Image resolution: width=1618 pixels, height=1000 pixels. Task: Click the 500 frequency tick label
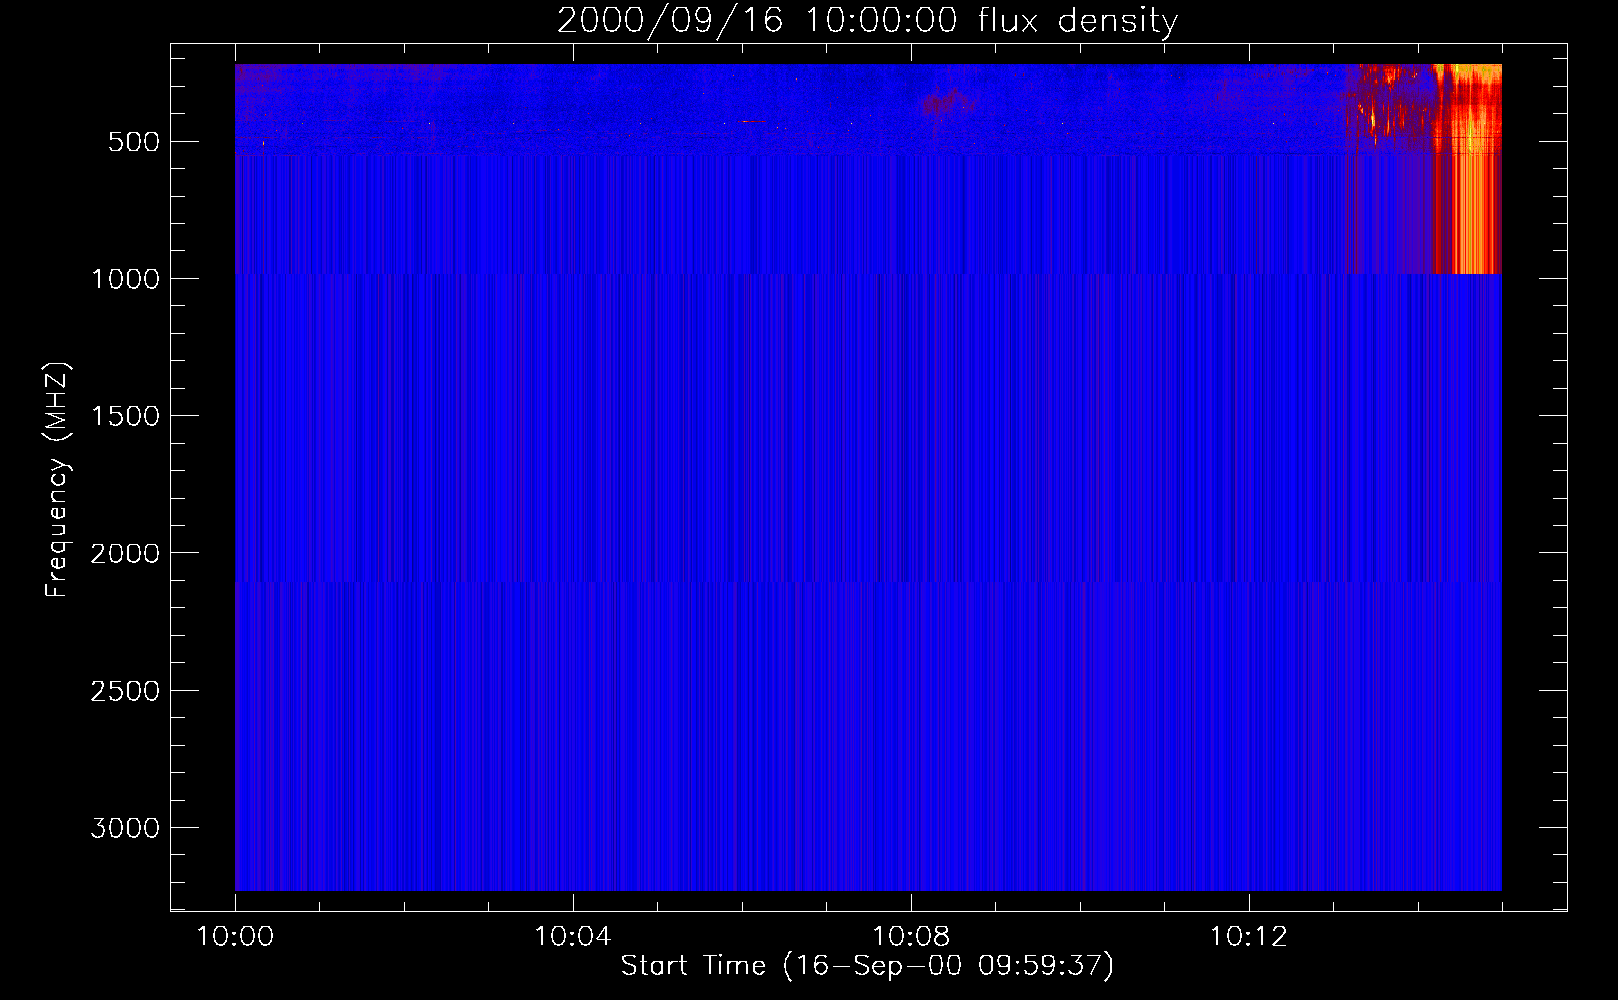133,142
